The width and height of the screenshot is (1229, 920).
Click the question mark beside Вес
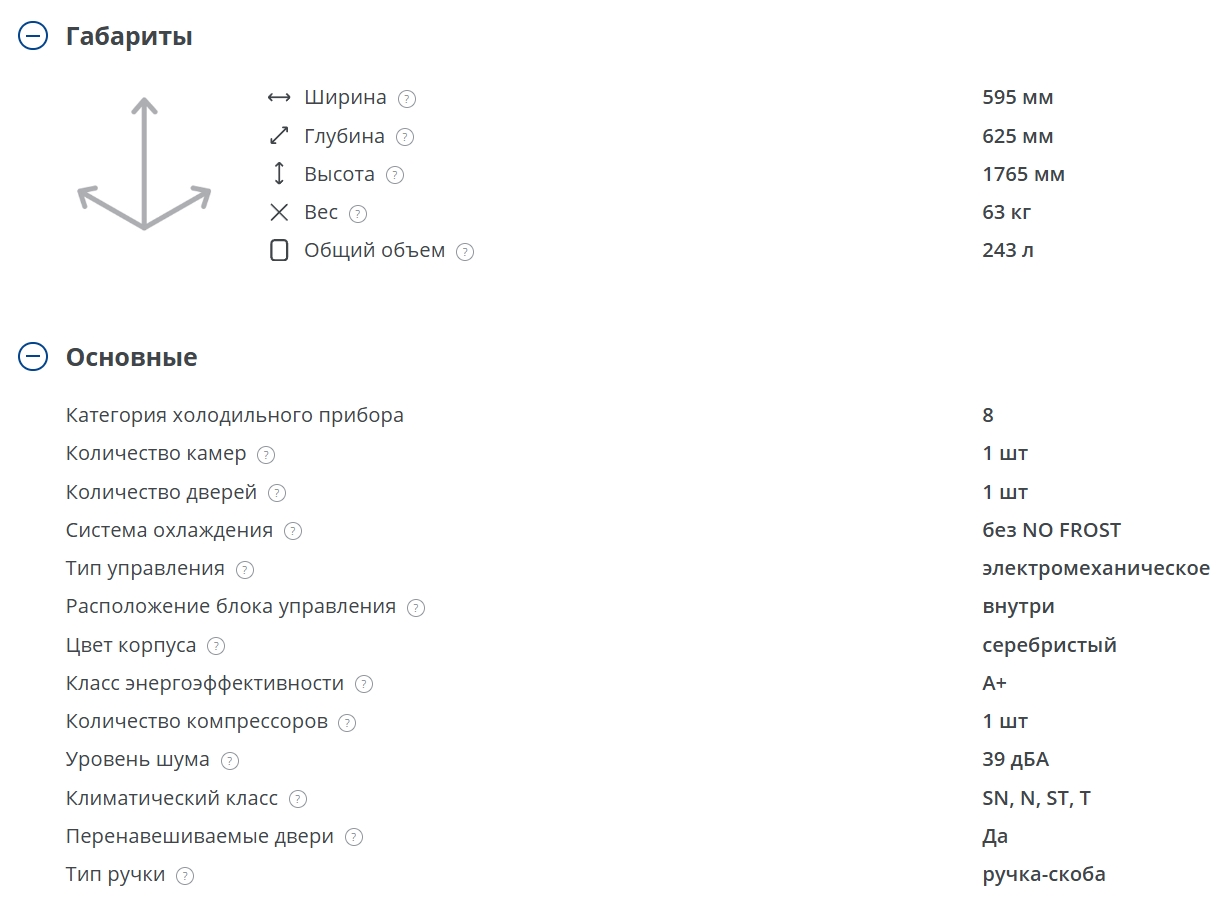pos(358,213)
